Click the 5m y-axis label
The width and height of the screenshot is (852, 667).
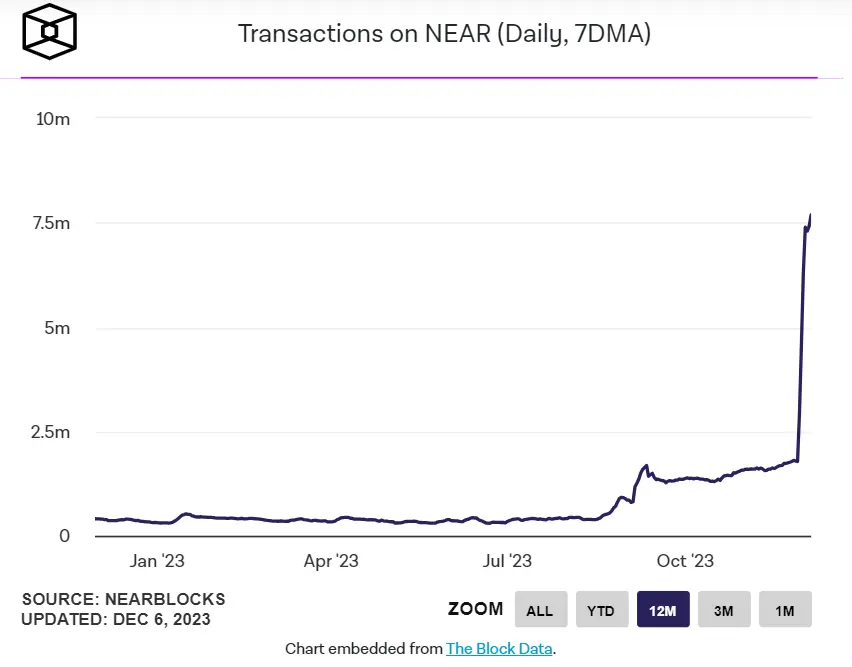coord(58,328)
